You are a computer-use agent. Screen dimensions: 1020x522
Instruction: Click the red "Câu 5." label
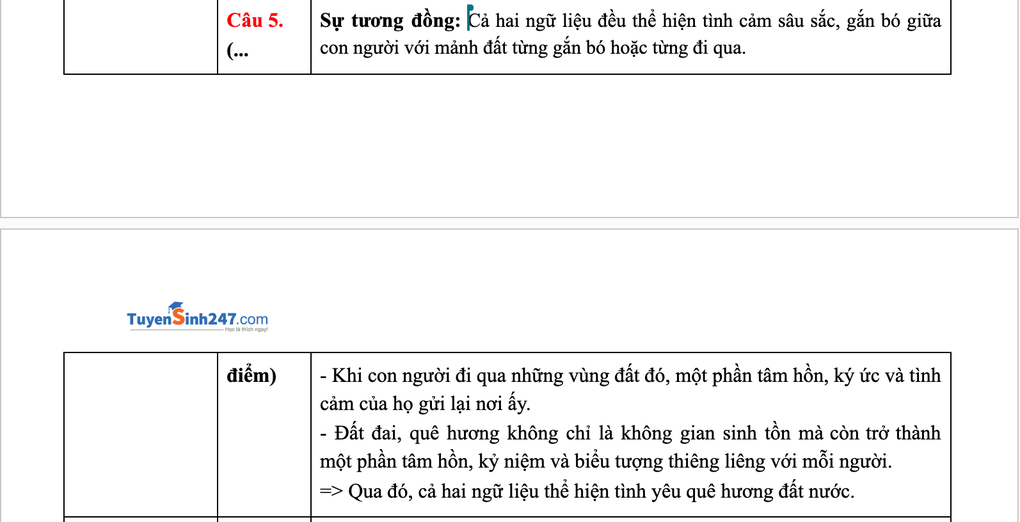254,21
